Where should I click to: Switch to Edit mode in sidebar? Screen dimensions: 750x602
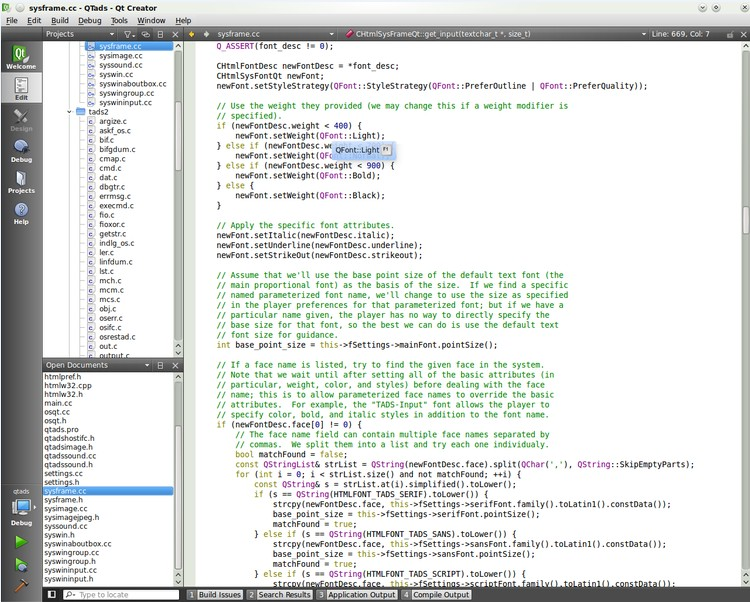[x=21, y=88]
